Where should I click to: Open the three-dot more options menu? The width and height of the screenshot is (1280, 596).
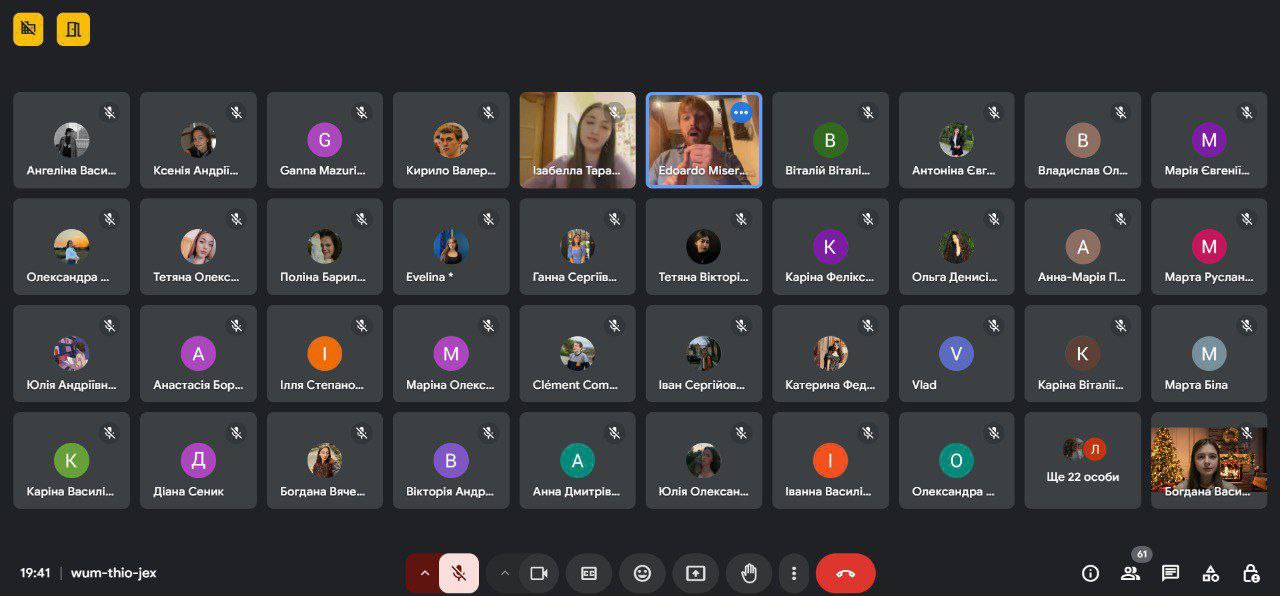793,573
